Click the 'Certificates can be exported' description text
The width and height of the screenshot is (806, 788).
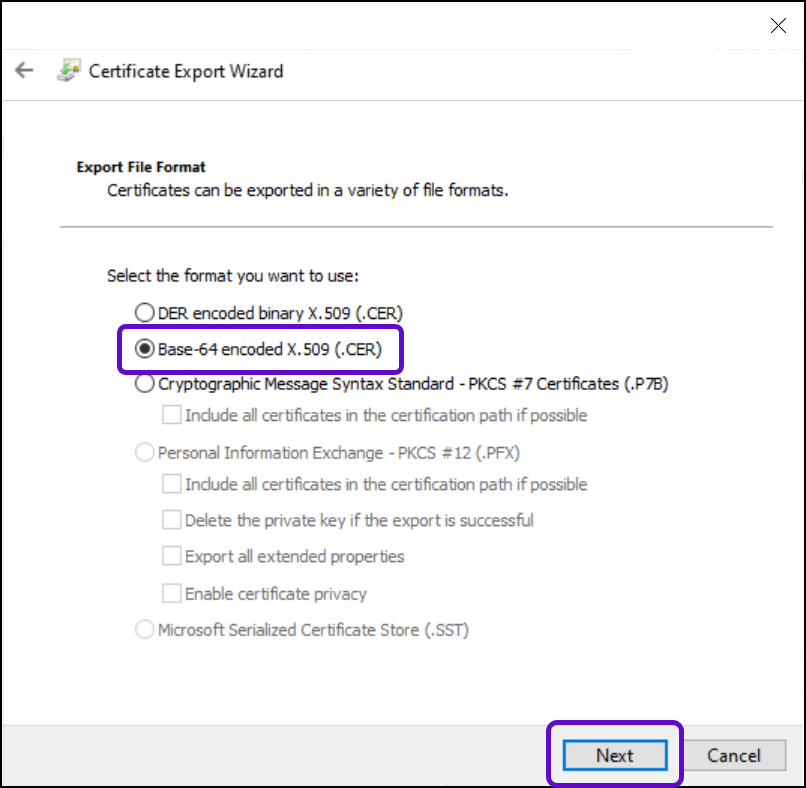[308, 189]
